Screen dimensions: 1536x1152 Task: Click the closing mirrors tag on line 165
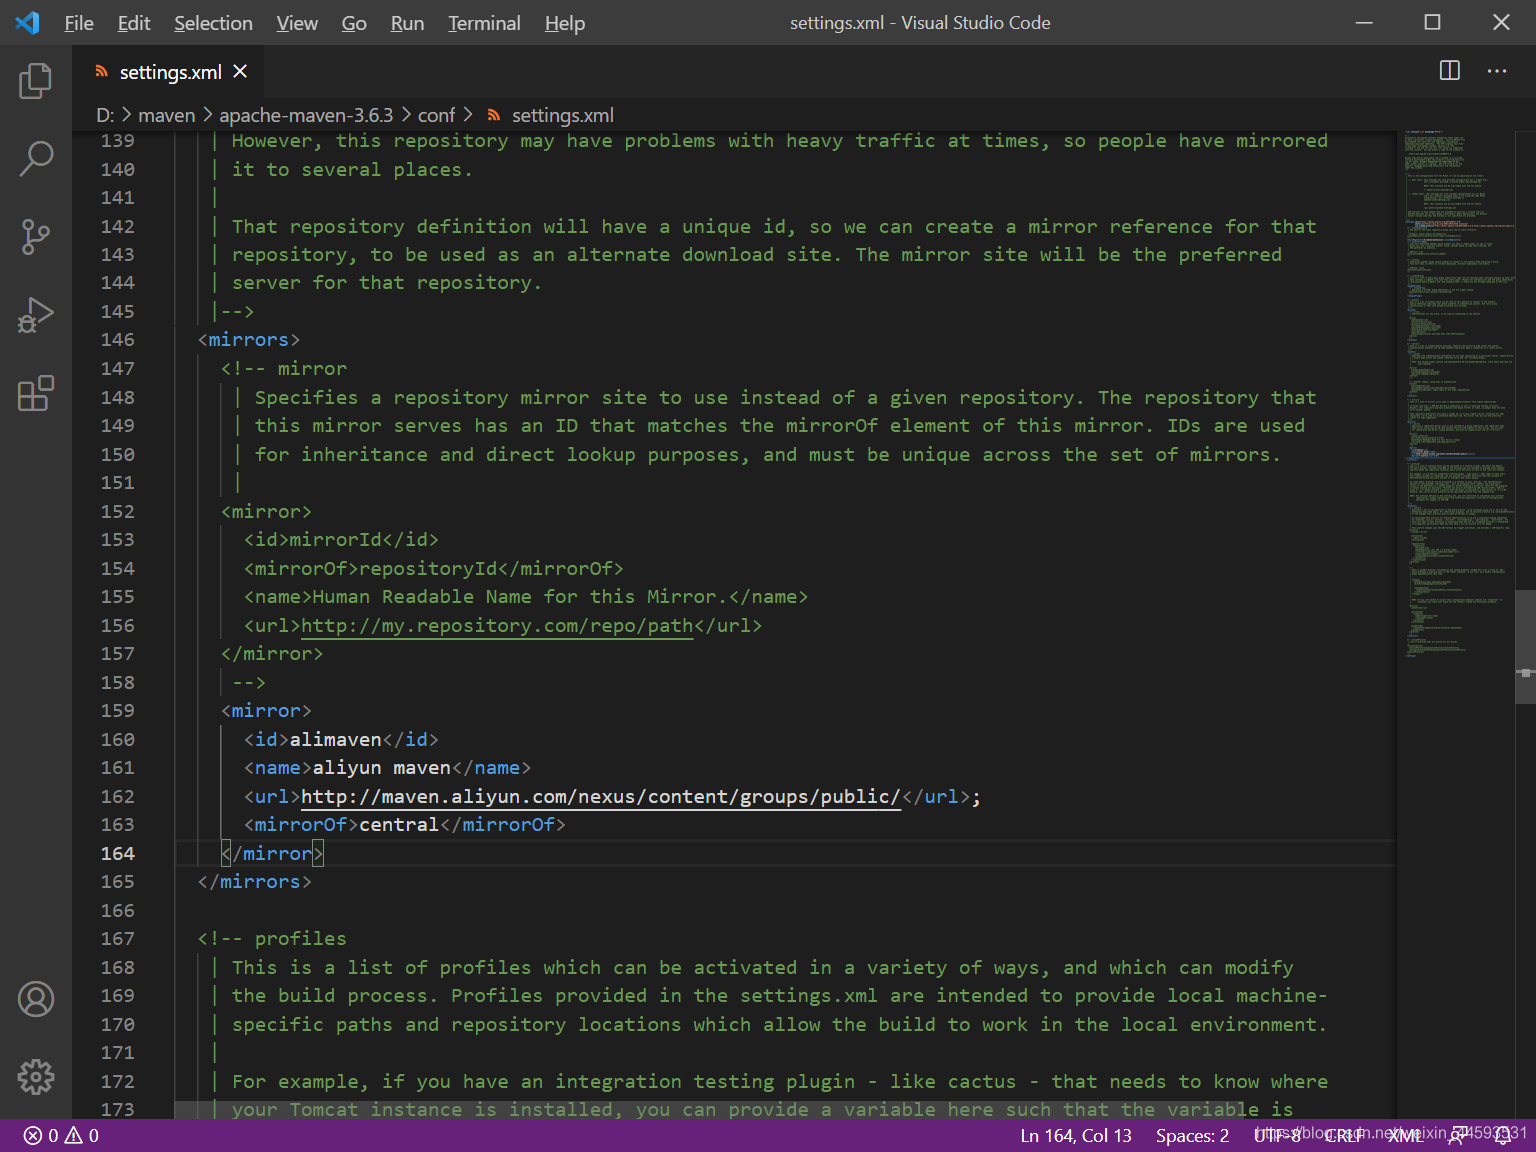pos(255,882)
